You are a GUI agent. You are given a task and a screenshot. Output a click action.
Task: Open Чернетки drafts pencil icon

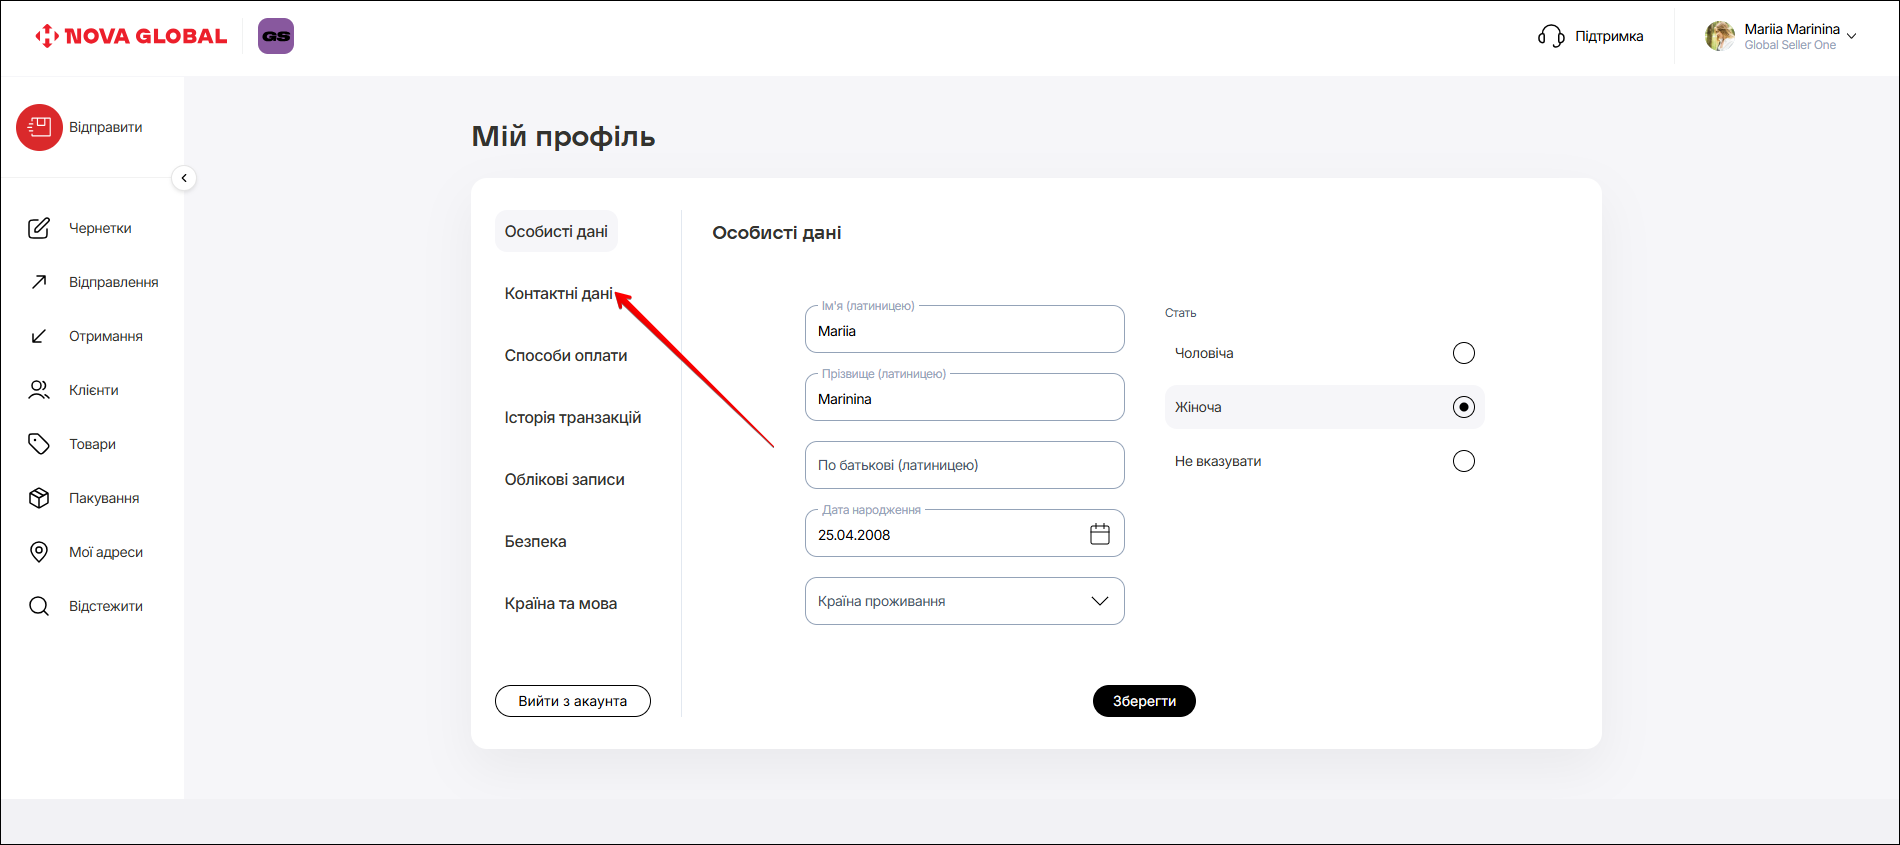39,228
